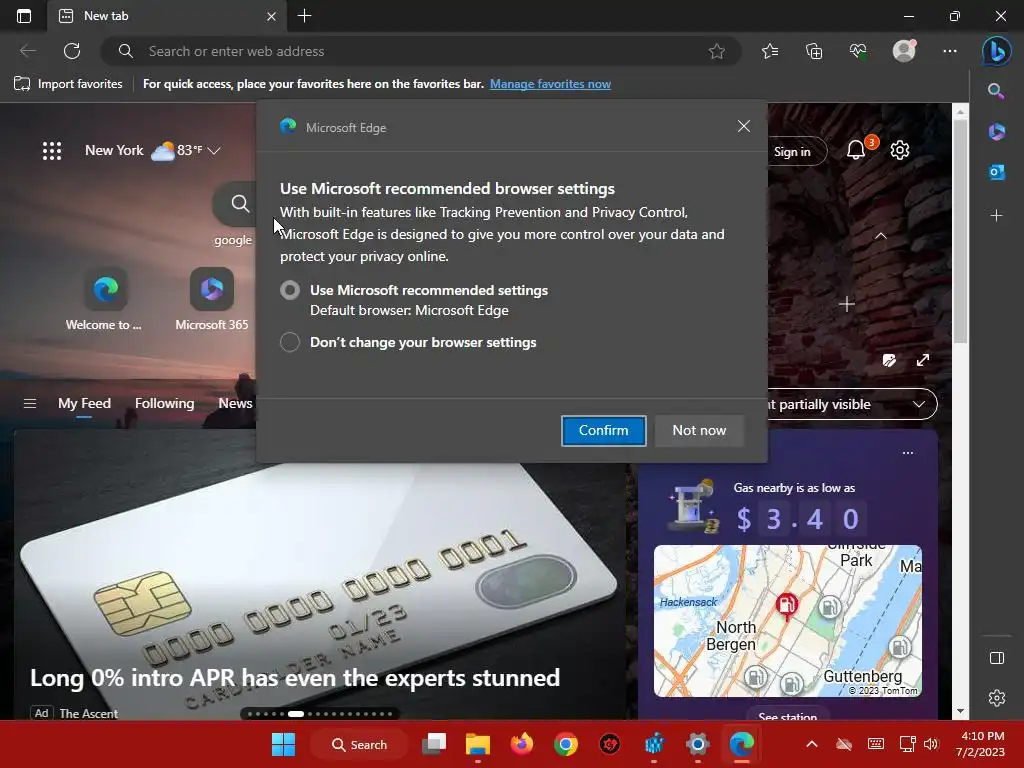Open the Favorites list icon
This screenshot has width=1024, height=768.
pos(770,51)
